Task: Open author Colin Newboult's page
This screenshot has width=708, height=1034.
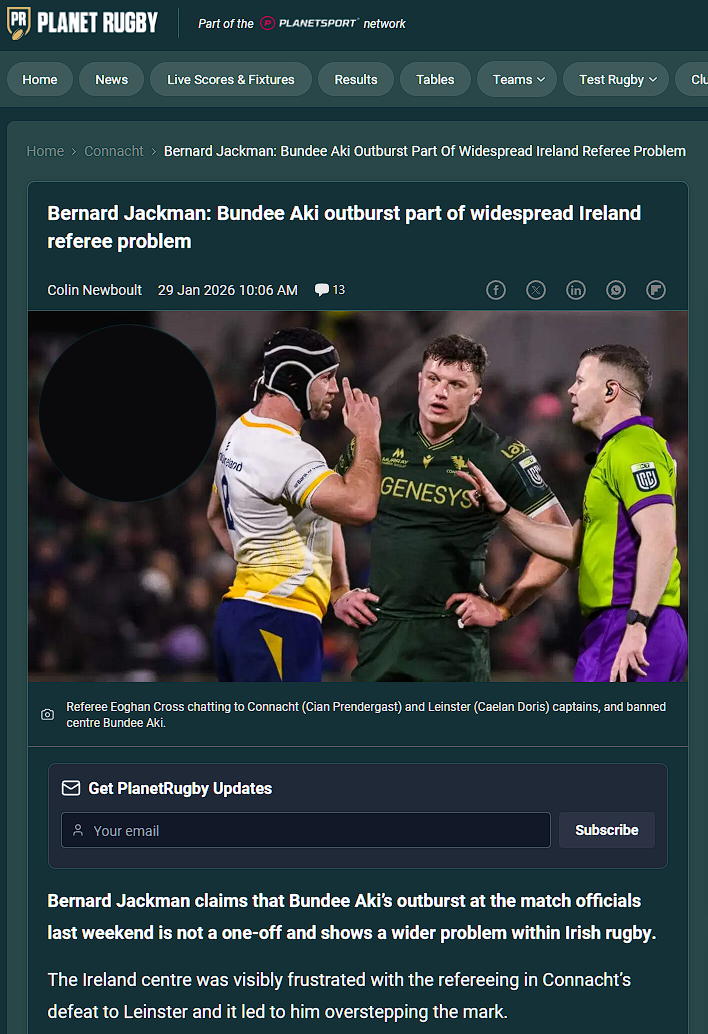Action: 94,290
